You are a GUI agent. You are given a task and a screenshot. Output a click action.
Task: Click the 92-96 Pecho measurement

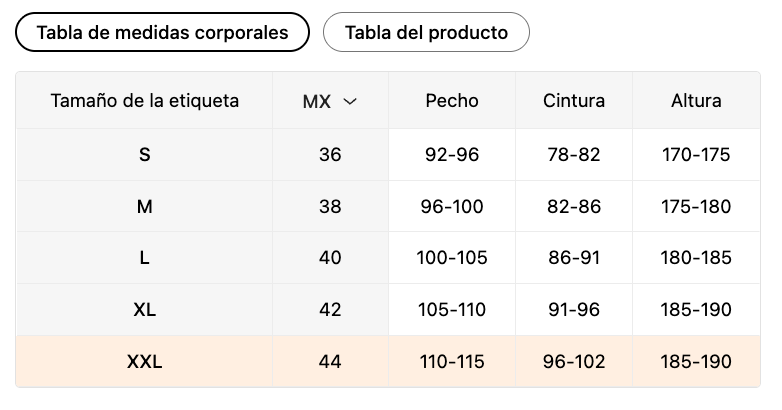(452, 155)
